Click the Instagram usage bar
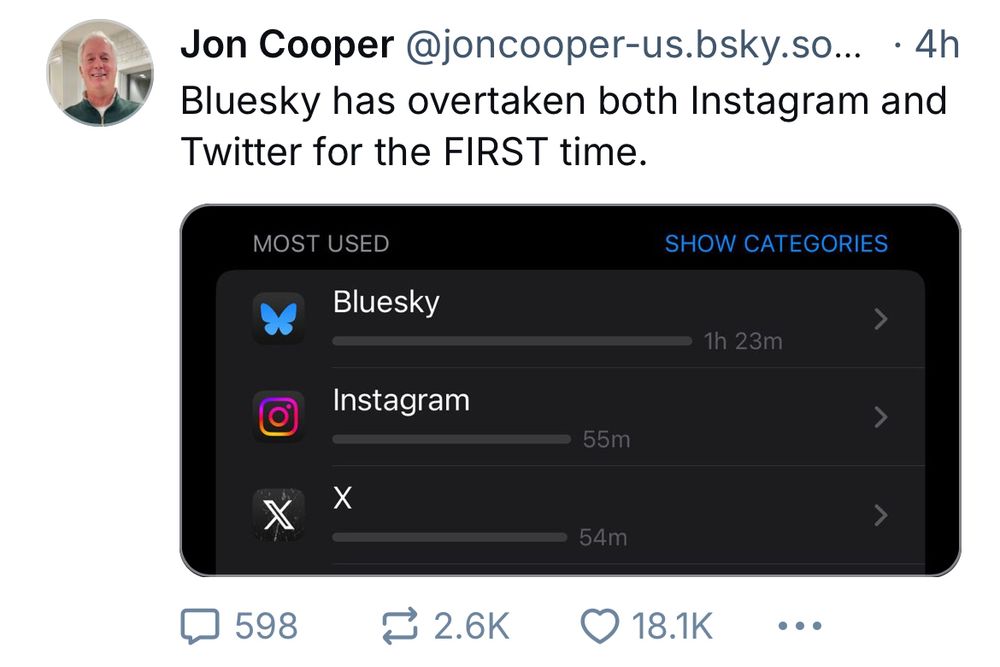This screenshot has width=1000, height=667. coord(452,439)
